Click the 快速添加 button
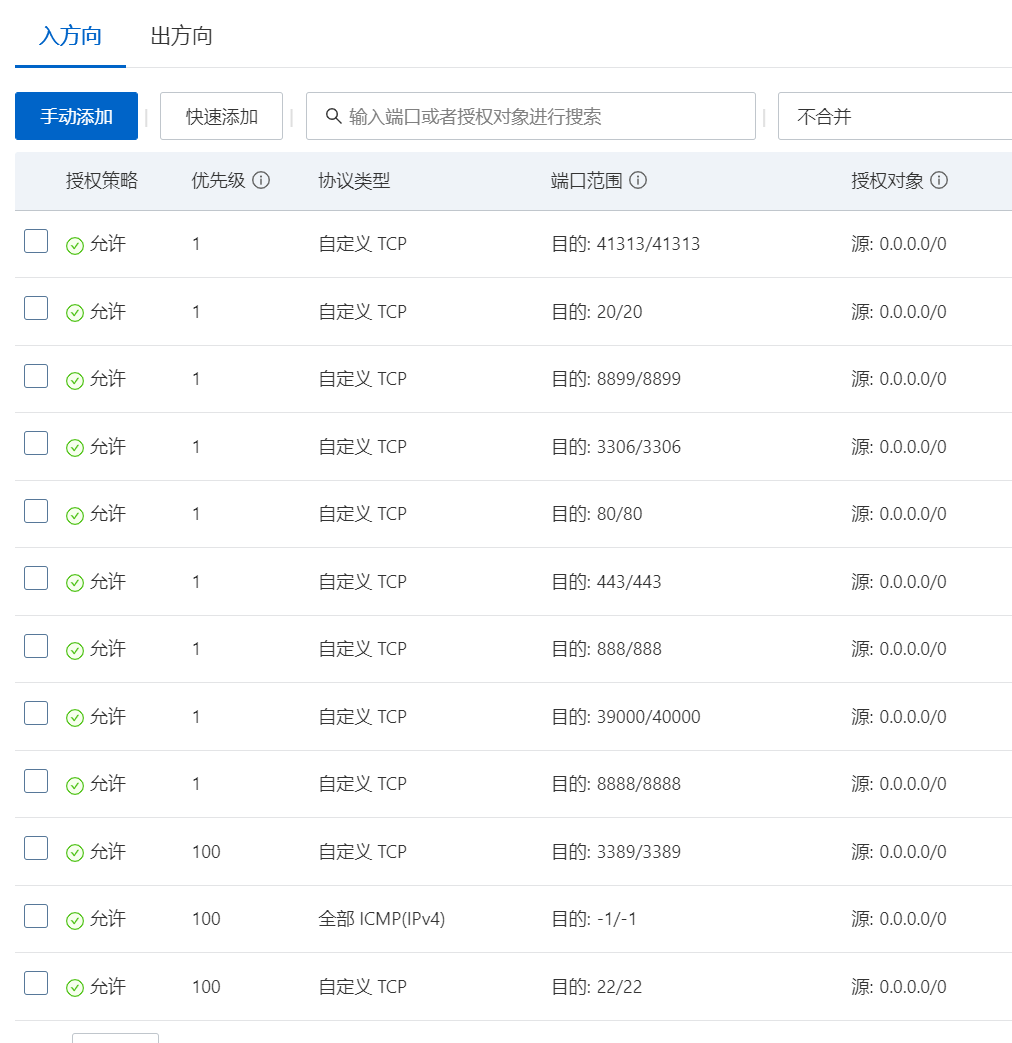The image size is (1012, 1043). click(x=221, y=116)
